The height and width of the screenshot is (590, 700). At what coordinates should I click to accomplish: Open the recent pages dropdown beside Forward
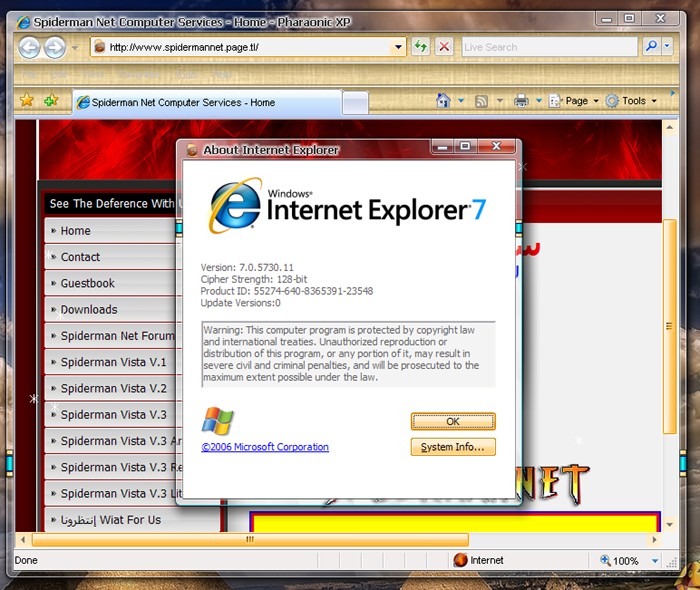click(x=75, y=47)
